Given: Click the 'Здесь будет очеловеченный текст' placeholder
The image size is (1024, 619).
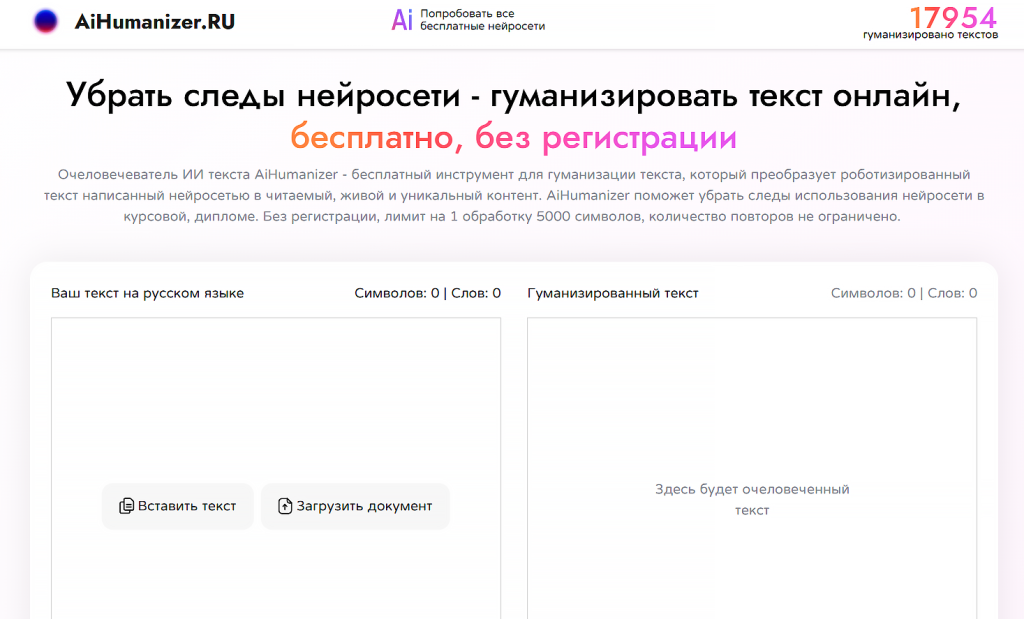Looking at the screenshot, I should tap(752, 499).
